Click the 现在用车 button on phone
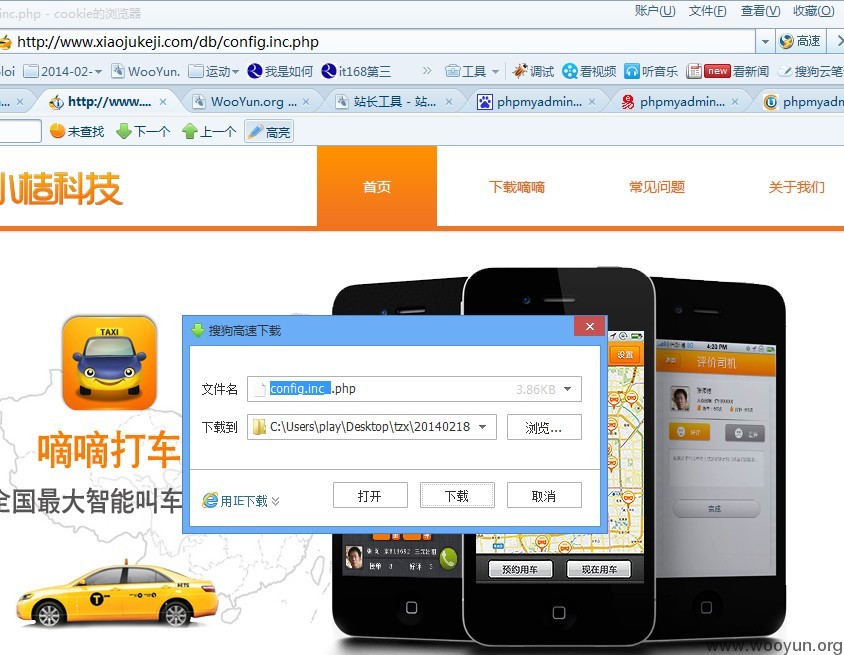Viewport: 844px width, 655px height. [599, 569]
